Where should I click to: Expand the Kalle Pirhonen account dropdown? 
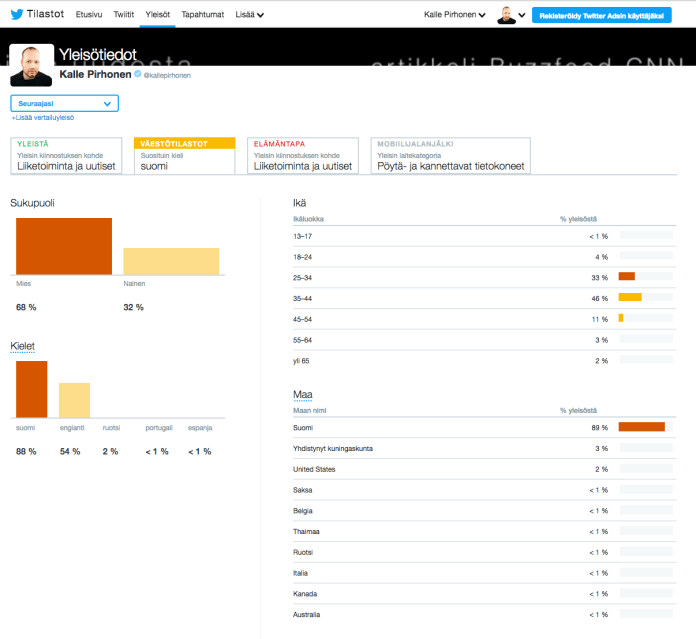click(x=455, y=15)
